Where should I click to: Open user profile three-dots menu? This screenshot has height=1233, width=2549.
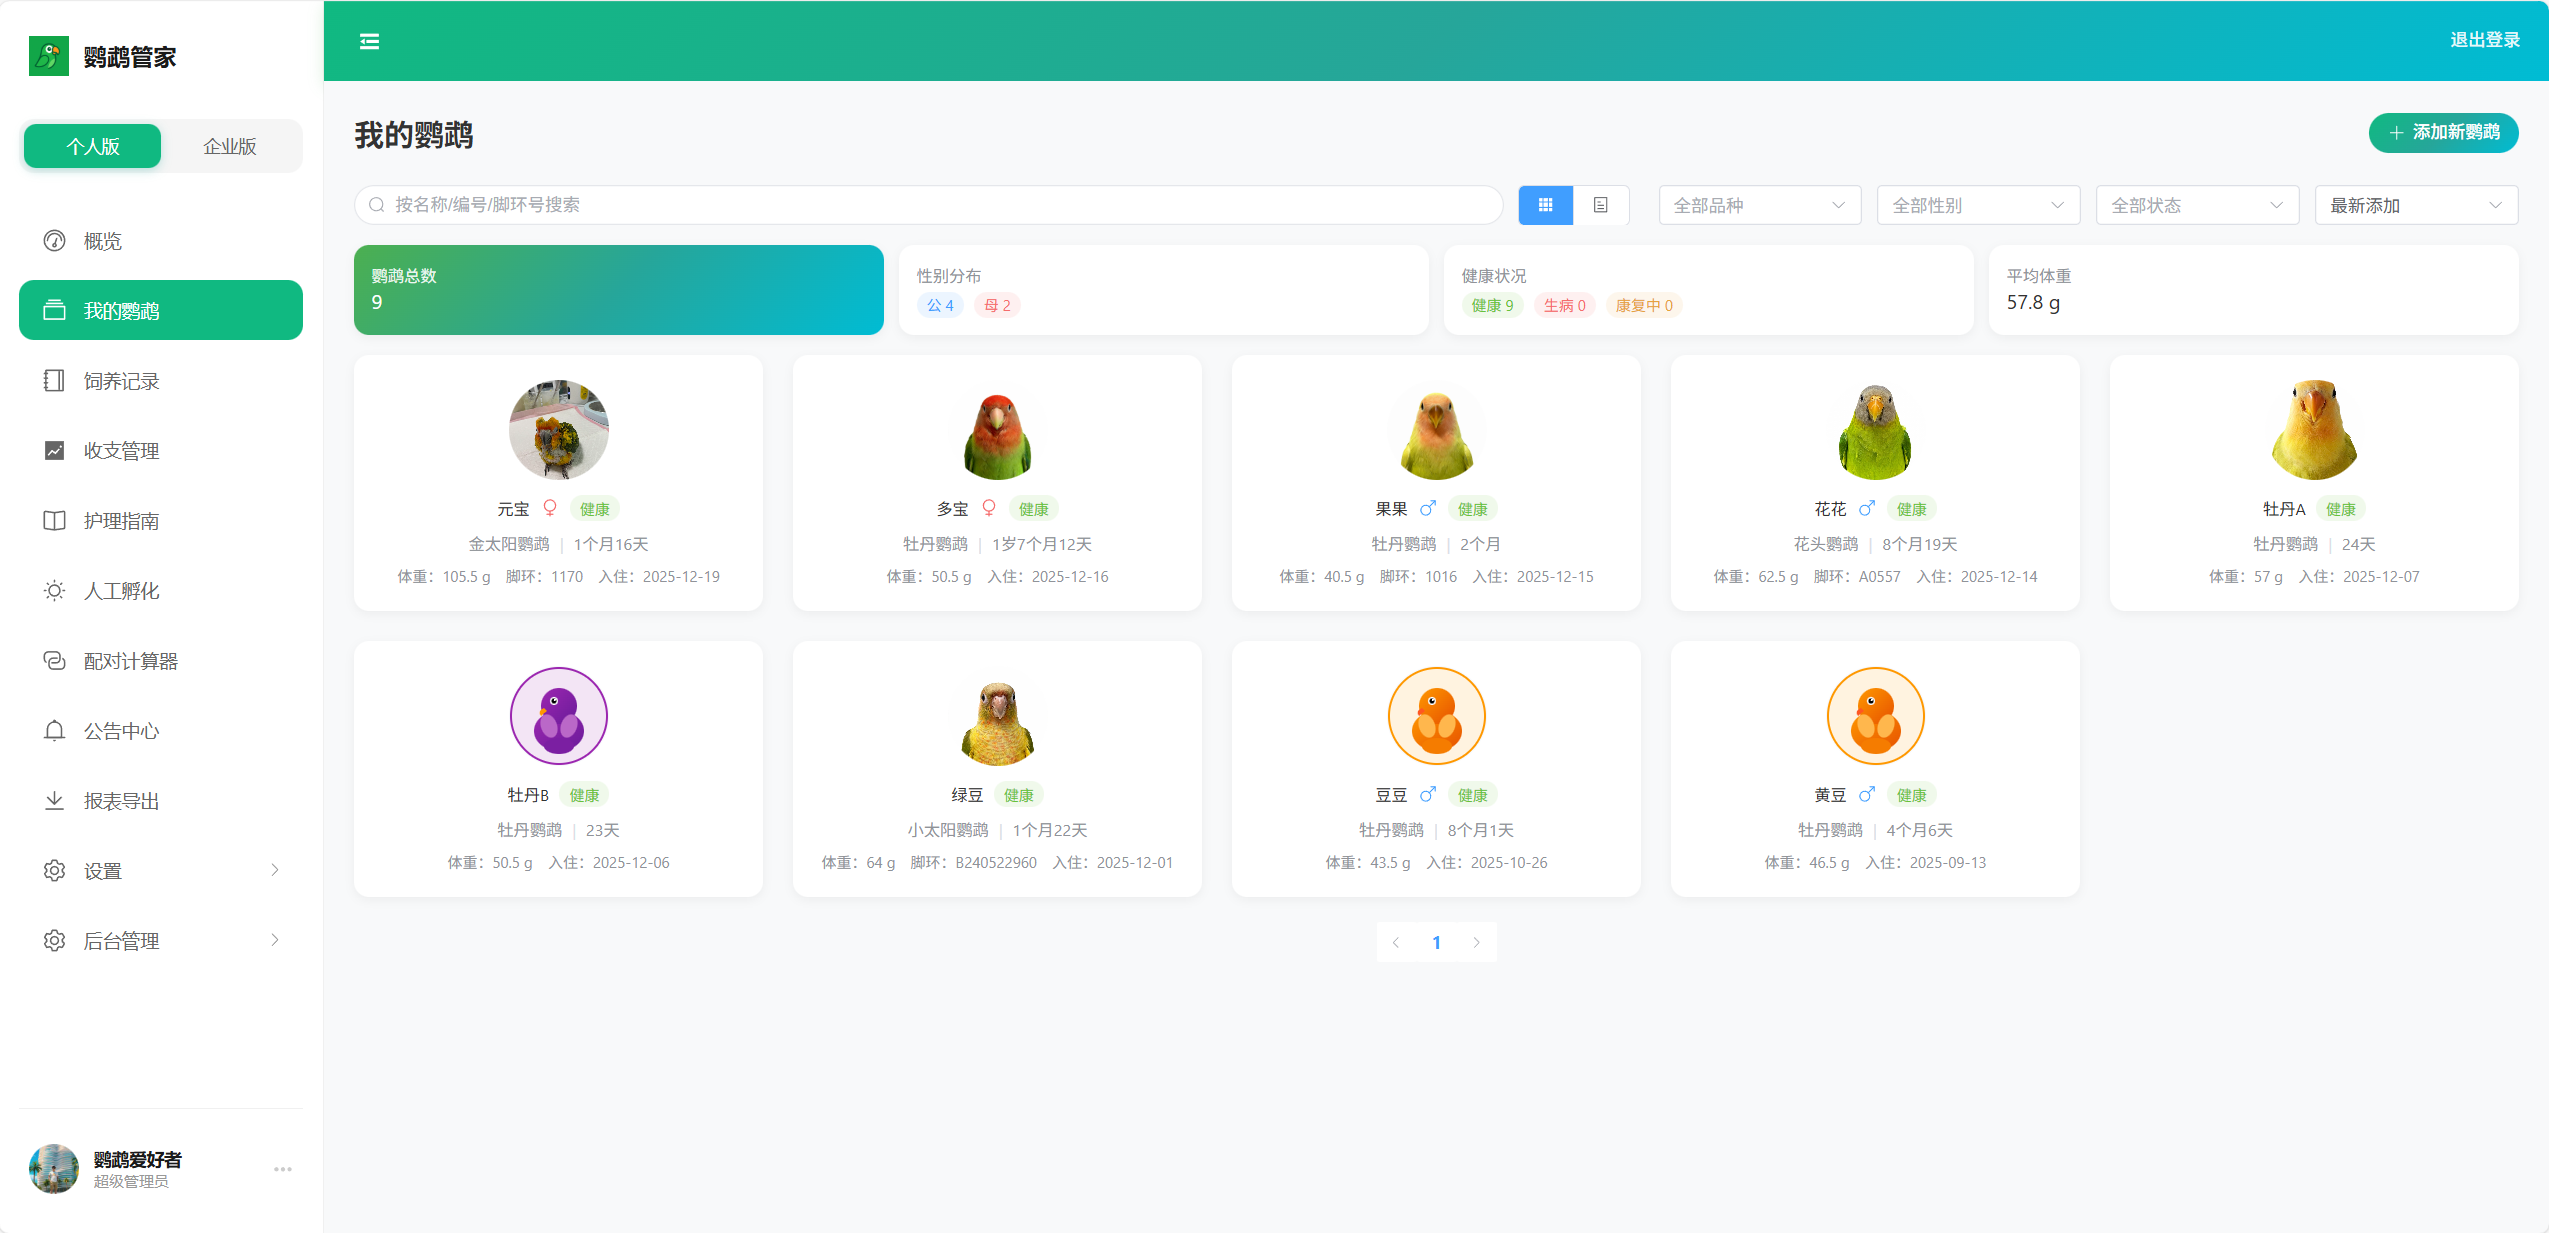point(283,1169)
